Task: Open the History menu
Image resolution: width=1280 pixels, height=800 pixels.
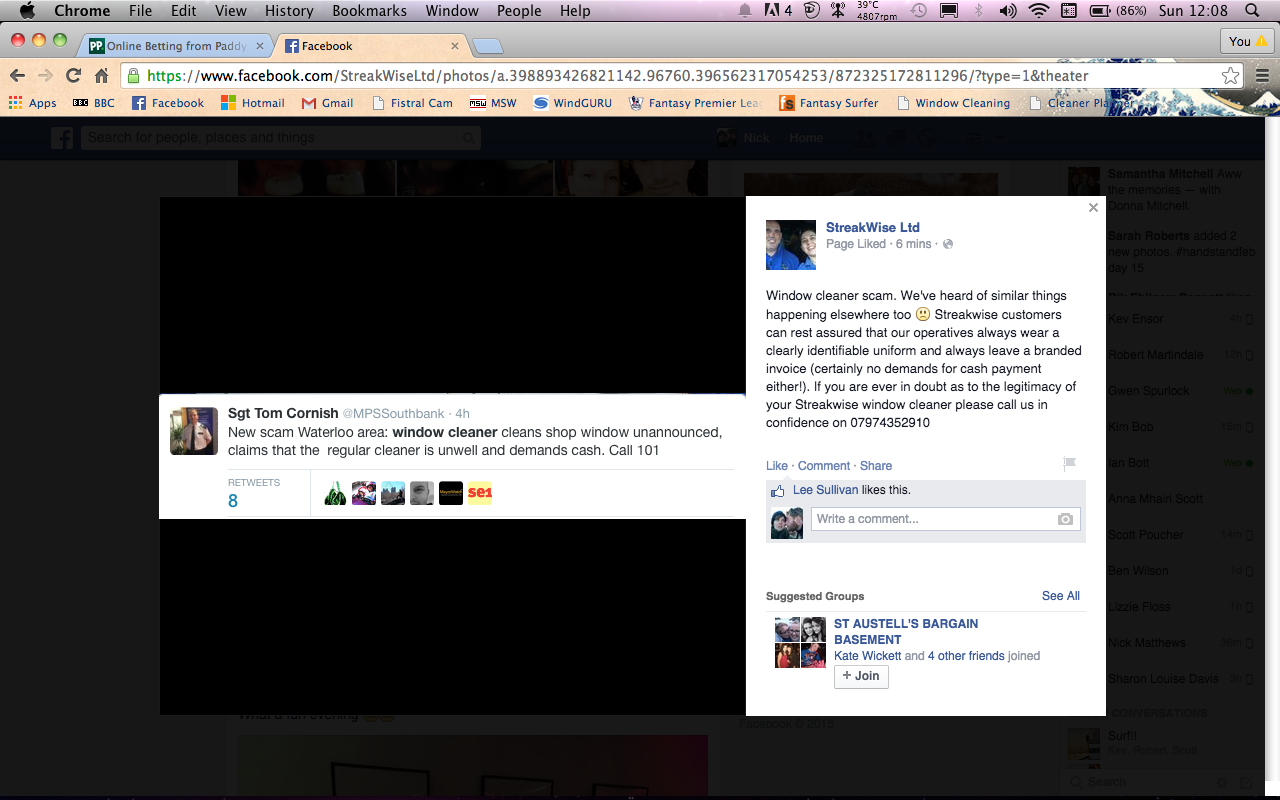Action: [x=289, y=11]
